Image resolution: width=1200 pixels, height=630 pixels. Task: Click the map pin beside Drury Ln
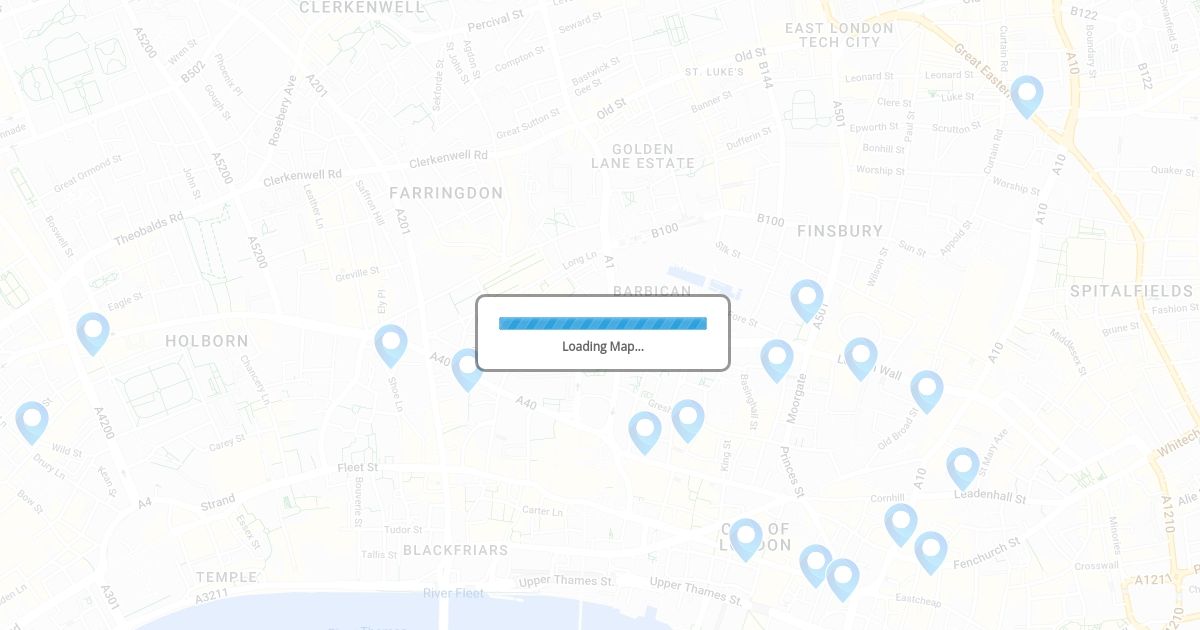(x=32, y=422)
